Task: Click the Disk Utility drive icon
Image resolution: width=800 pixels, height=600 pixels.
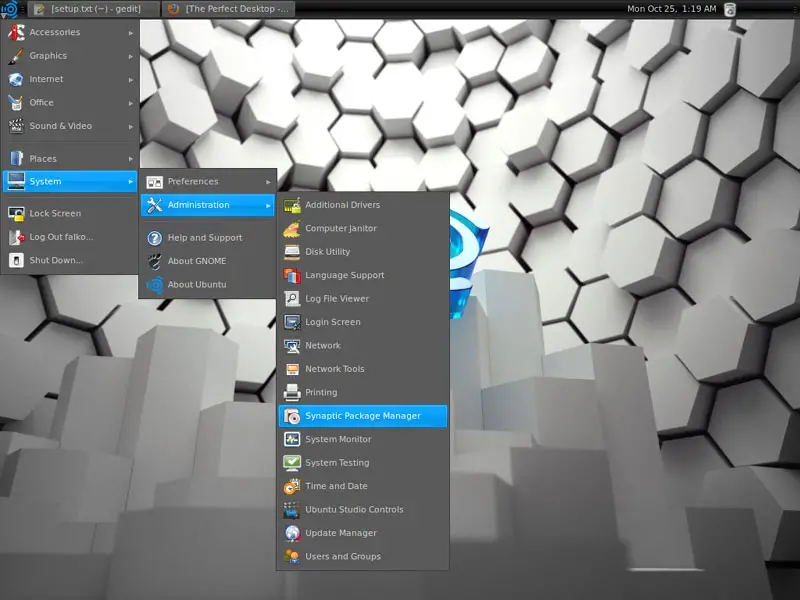Action: point(292,252)
